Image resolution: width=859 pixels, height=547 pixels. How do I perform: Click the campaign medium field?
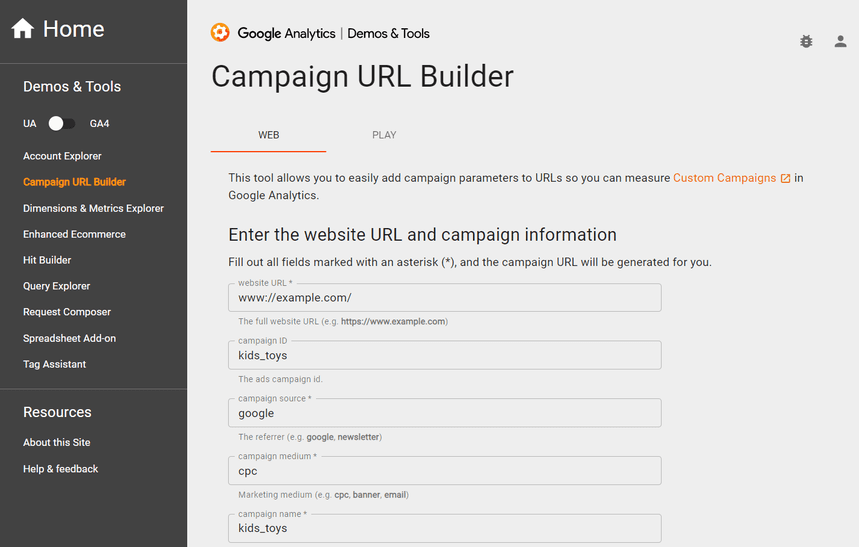click(444, 471)
